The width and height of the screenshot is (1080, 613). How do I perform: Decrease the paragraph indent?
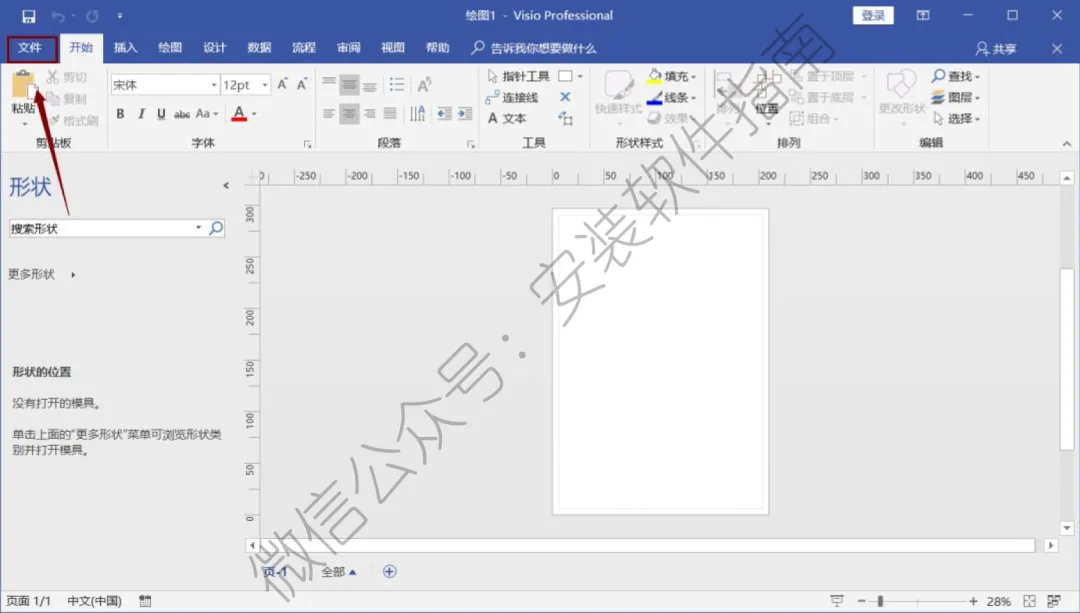(444, 114)
